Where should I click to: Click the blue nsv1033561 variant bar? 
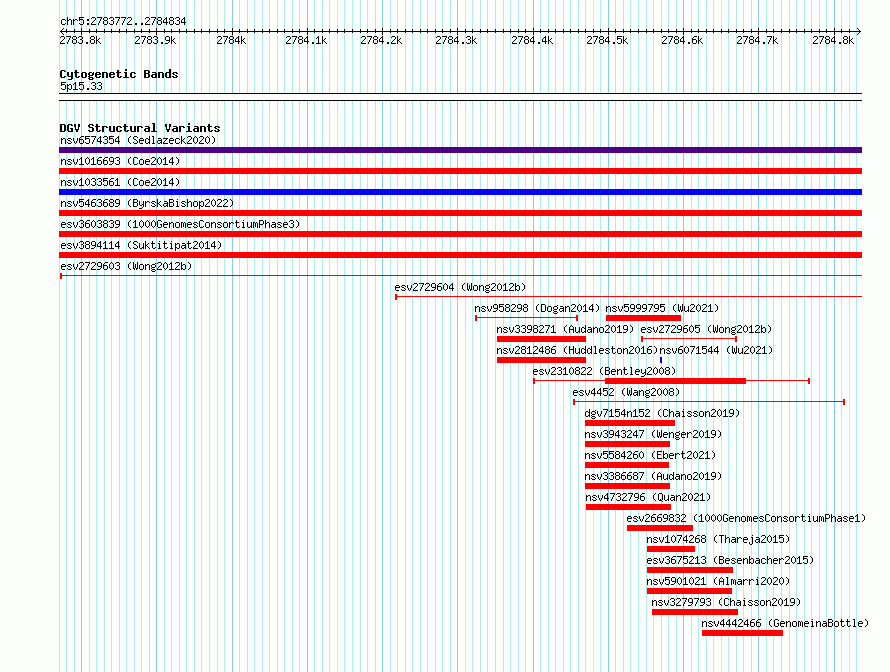[460, 192]
